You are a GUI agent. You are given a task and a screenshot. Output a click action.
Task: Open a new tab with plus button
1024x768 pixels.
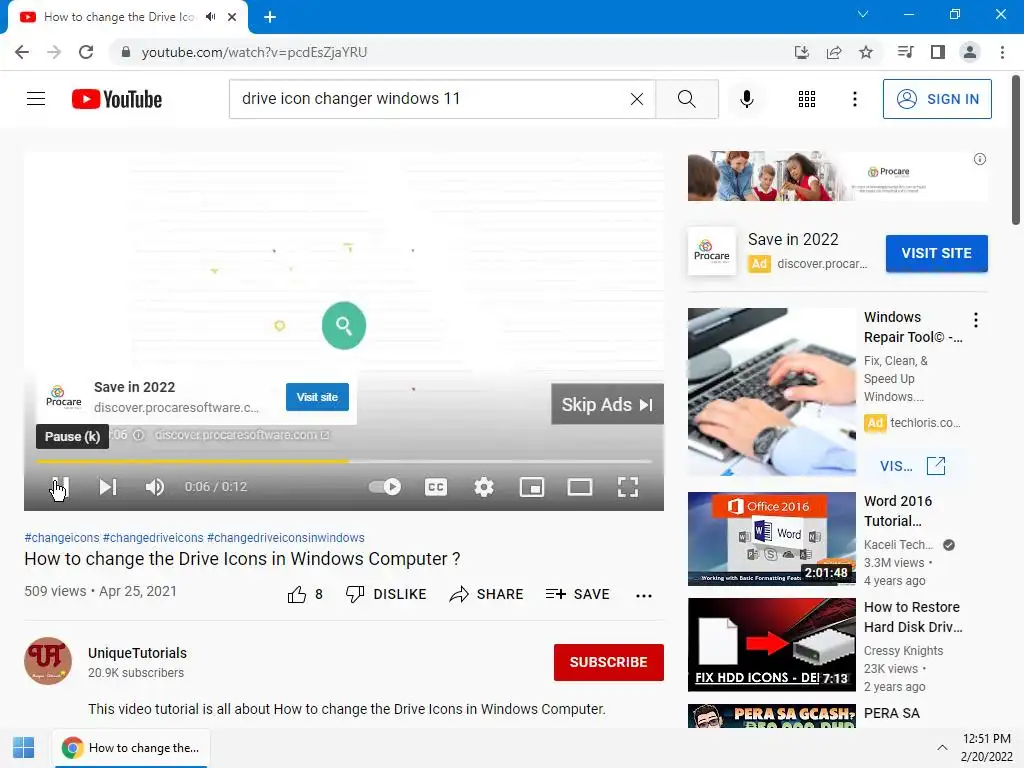270,17
